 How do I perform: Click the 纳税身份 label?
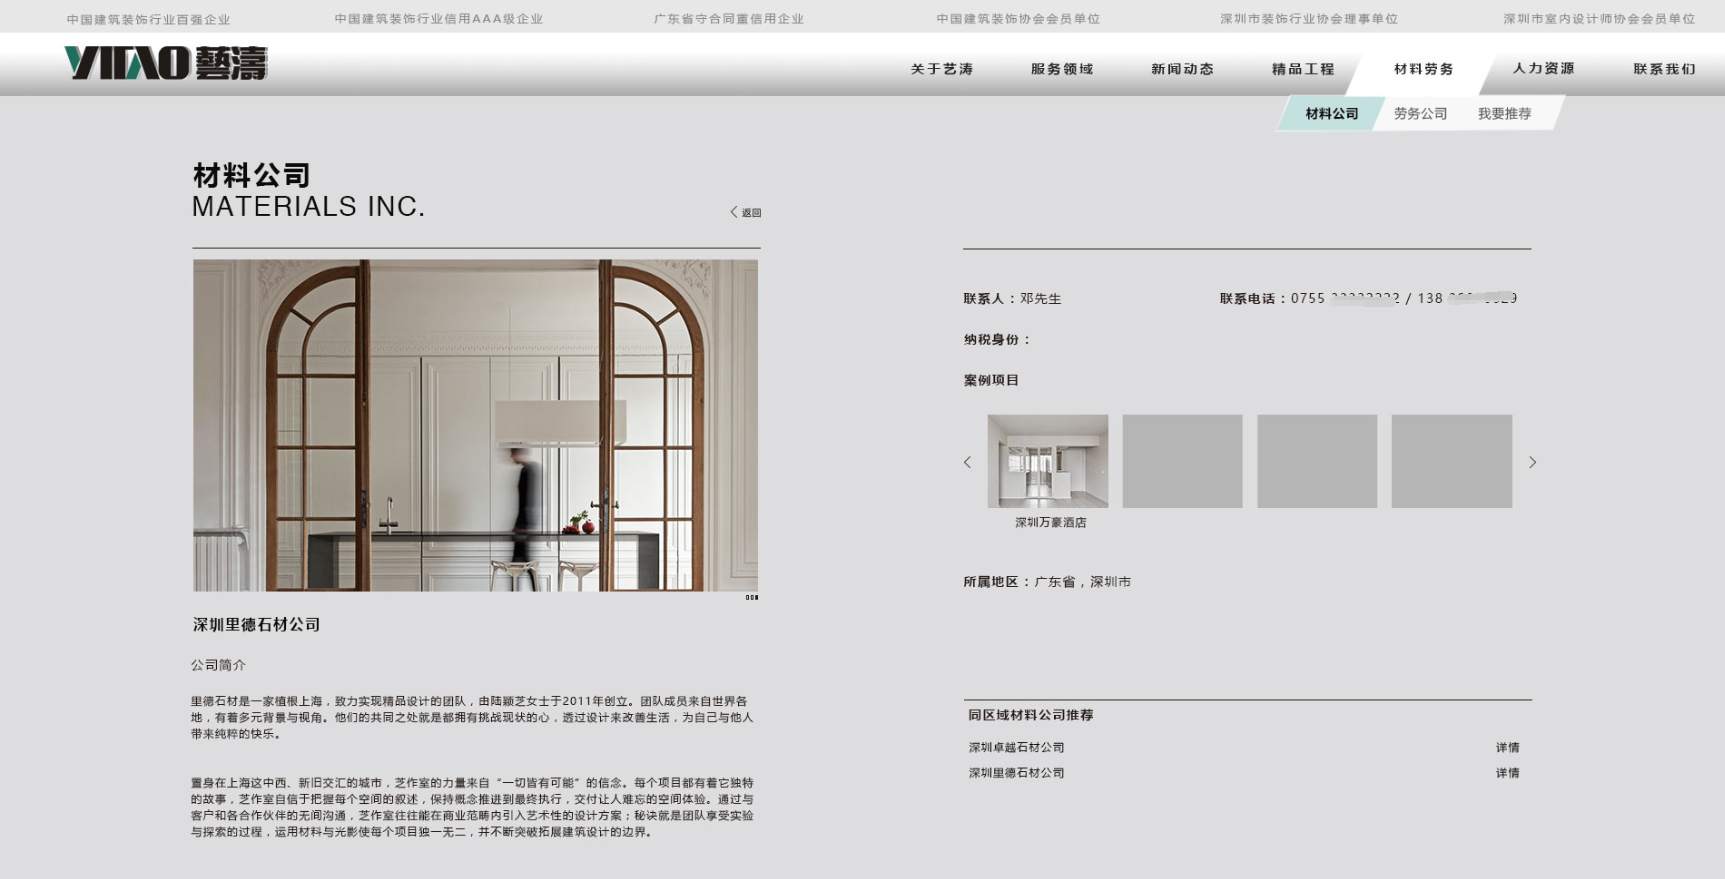tap(997, 340)
